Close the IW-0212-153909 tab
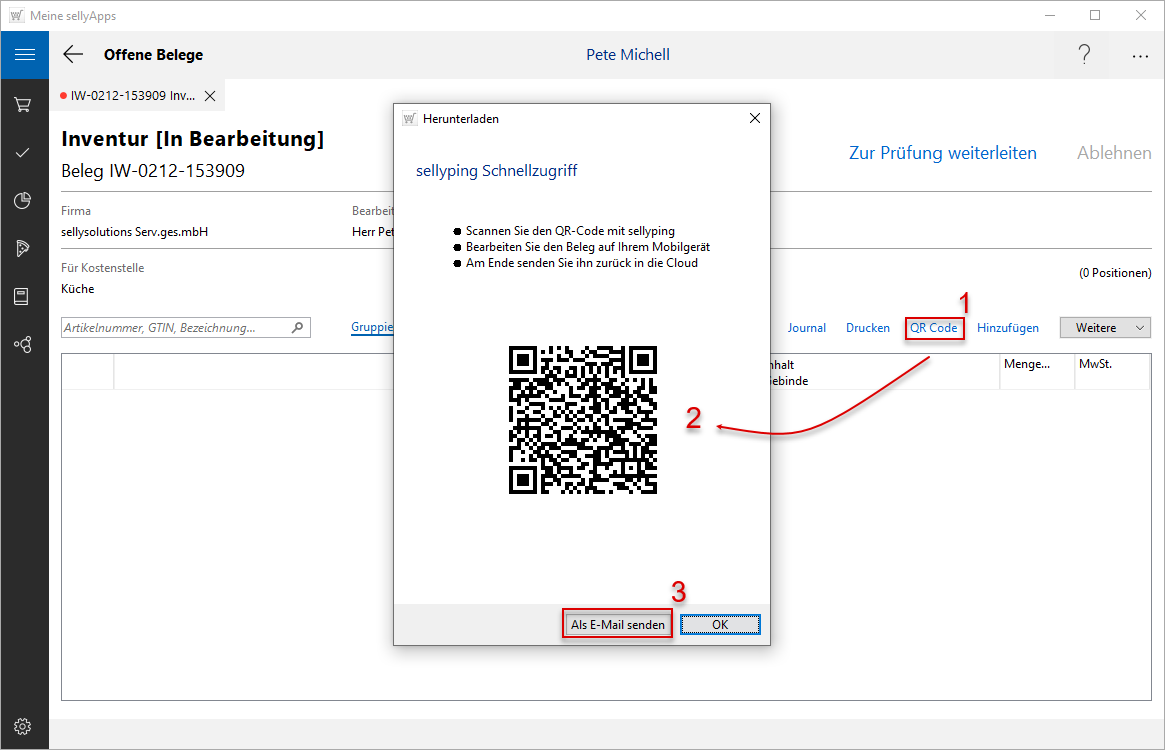Screen dimensions: 1165x750 coord(210,96)
